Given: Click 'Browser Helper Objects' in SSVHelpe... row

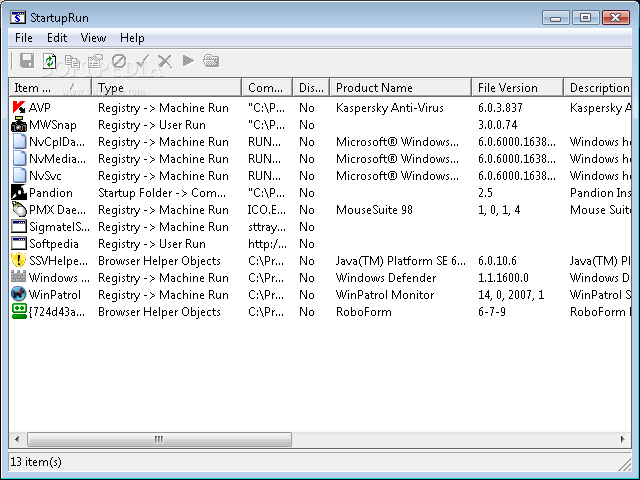Looking at the screenshot, I should [159, 261].
